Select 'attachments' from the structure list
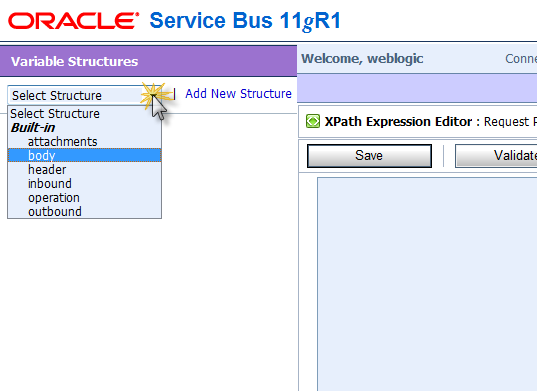Viewport: 537px width, 391px height. pyautogui.click(x=84, y=141)
